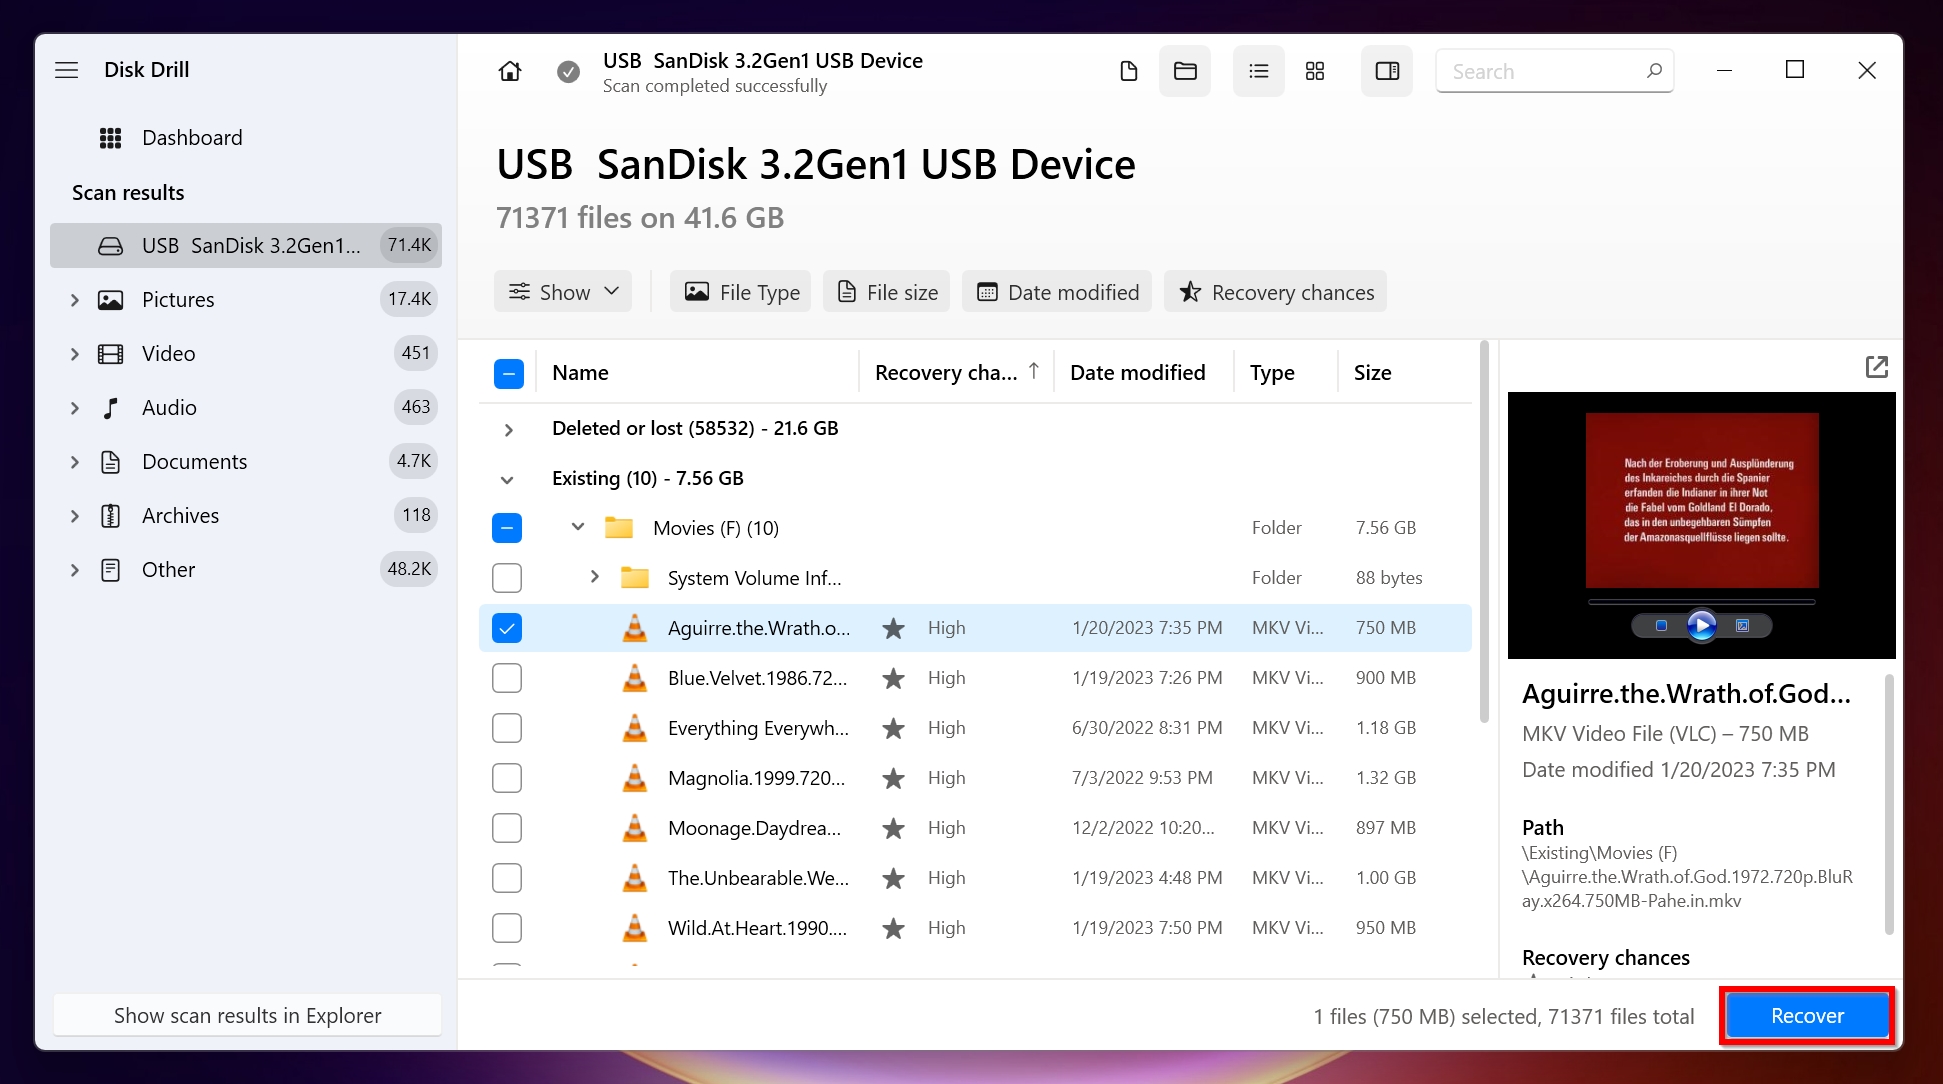The image size is (1943, 1084).
Task: Click the scan completed checkmark icon
Action: 568,71
